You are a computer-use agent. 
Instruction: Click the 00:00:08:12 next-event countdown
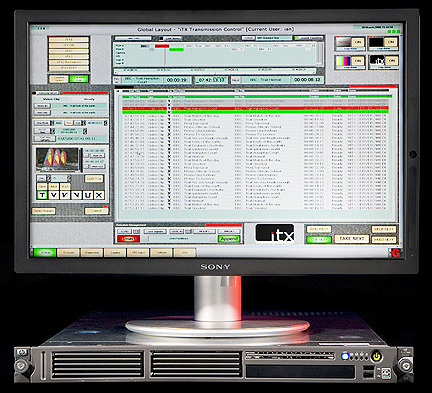(307, 80)
